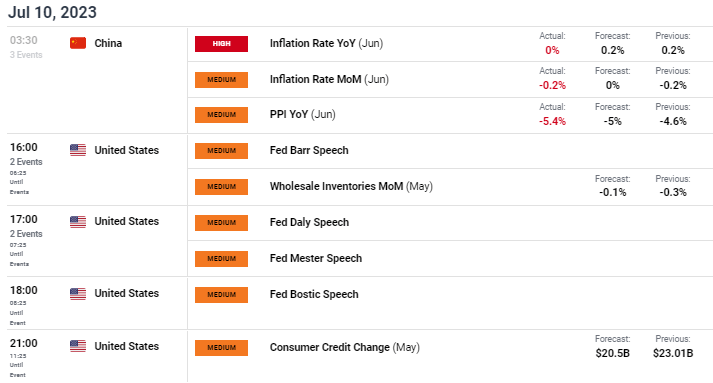Click the US flag at 18:00
The width and height of the screenshot is (713, 383).
78,293
